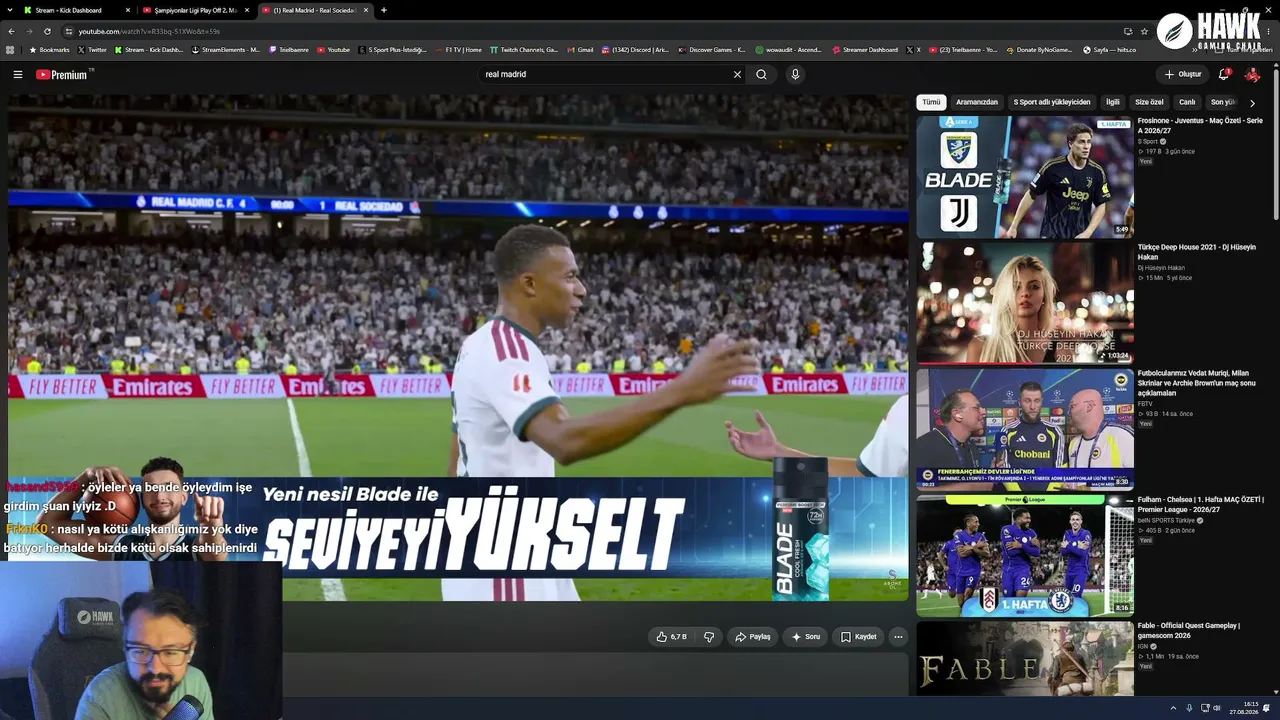Open Youtube bookmark in bookmarks bar
This screenshot has height=720, width=1280.
click(x=334, y=49)
